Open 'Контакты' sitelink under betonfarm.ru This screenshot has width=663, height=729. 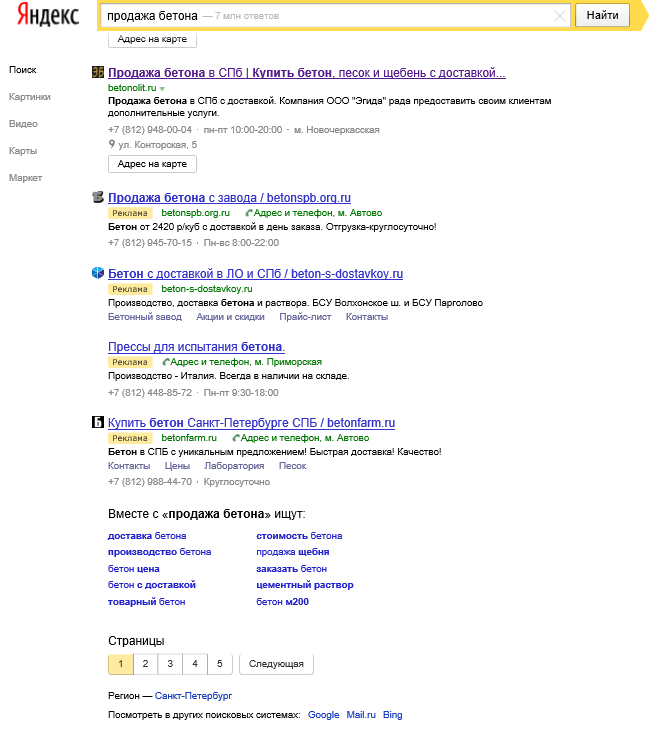[x=129, y=466]
